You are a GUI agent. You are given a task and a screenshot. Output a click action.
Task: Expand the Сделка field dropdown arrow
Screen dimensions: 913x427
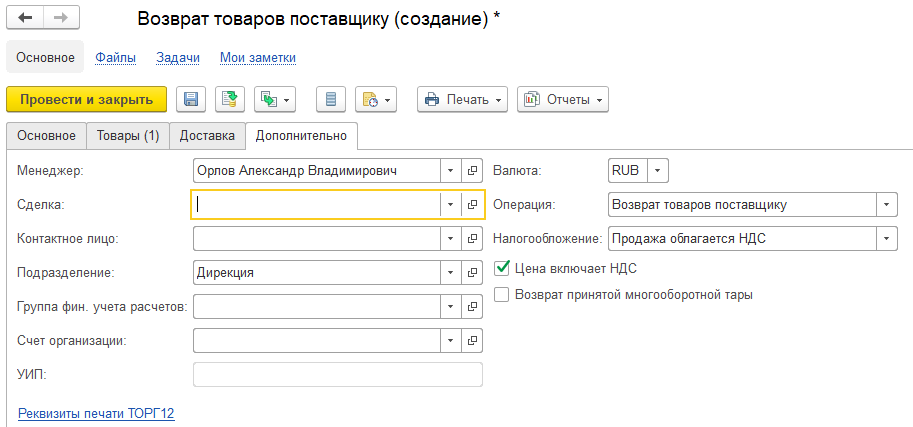click(x=450, y=204)
